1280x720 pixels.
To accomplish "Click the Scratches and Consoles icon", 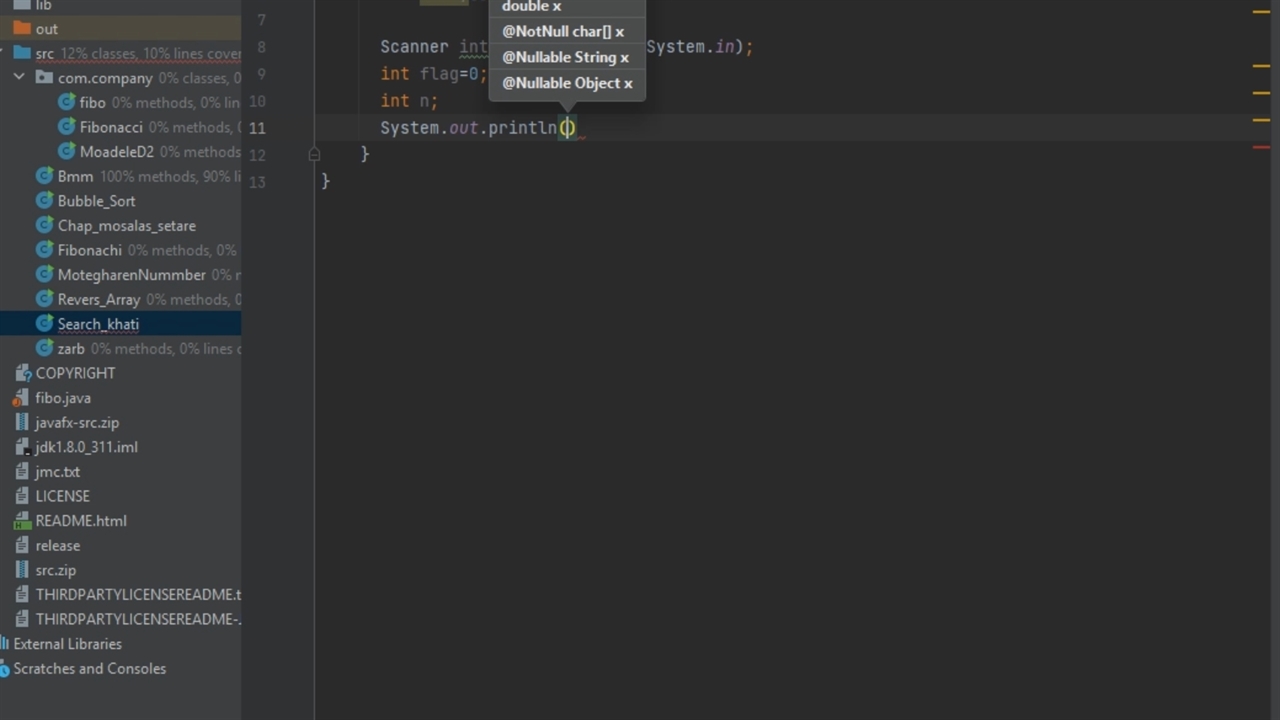I will click(4, 669).
